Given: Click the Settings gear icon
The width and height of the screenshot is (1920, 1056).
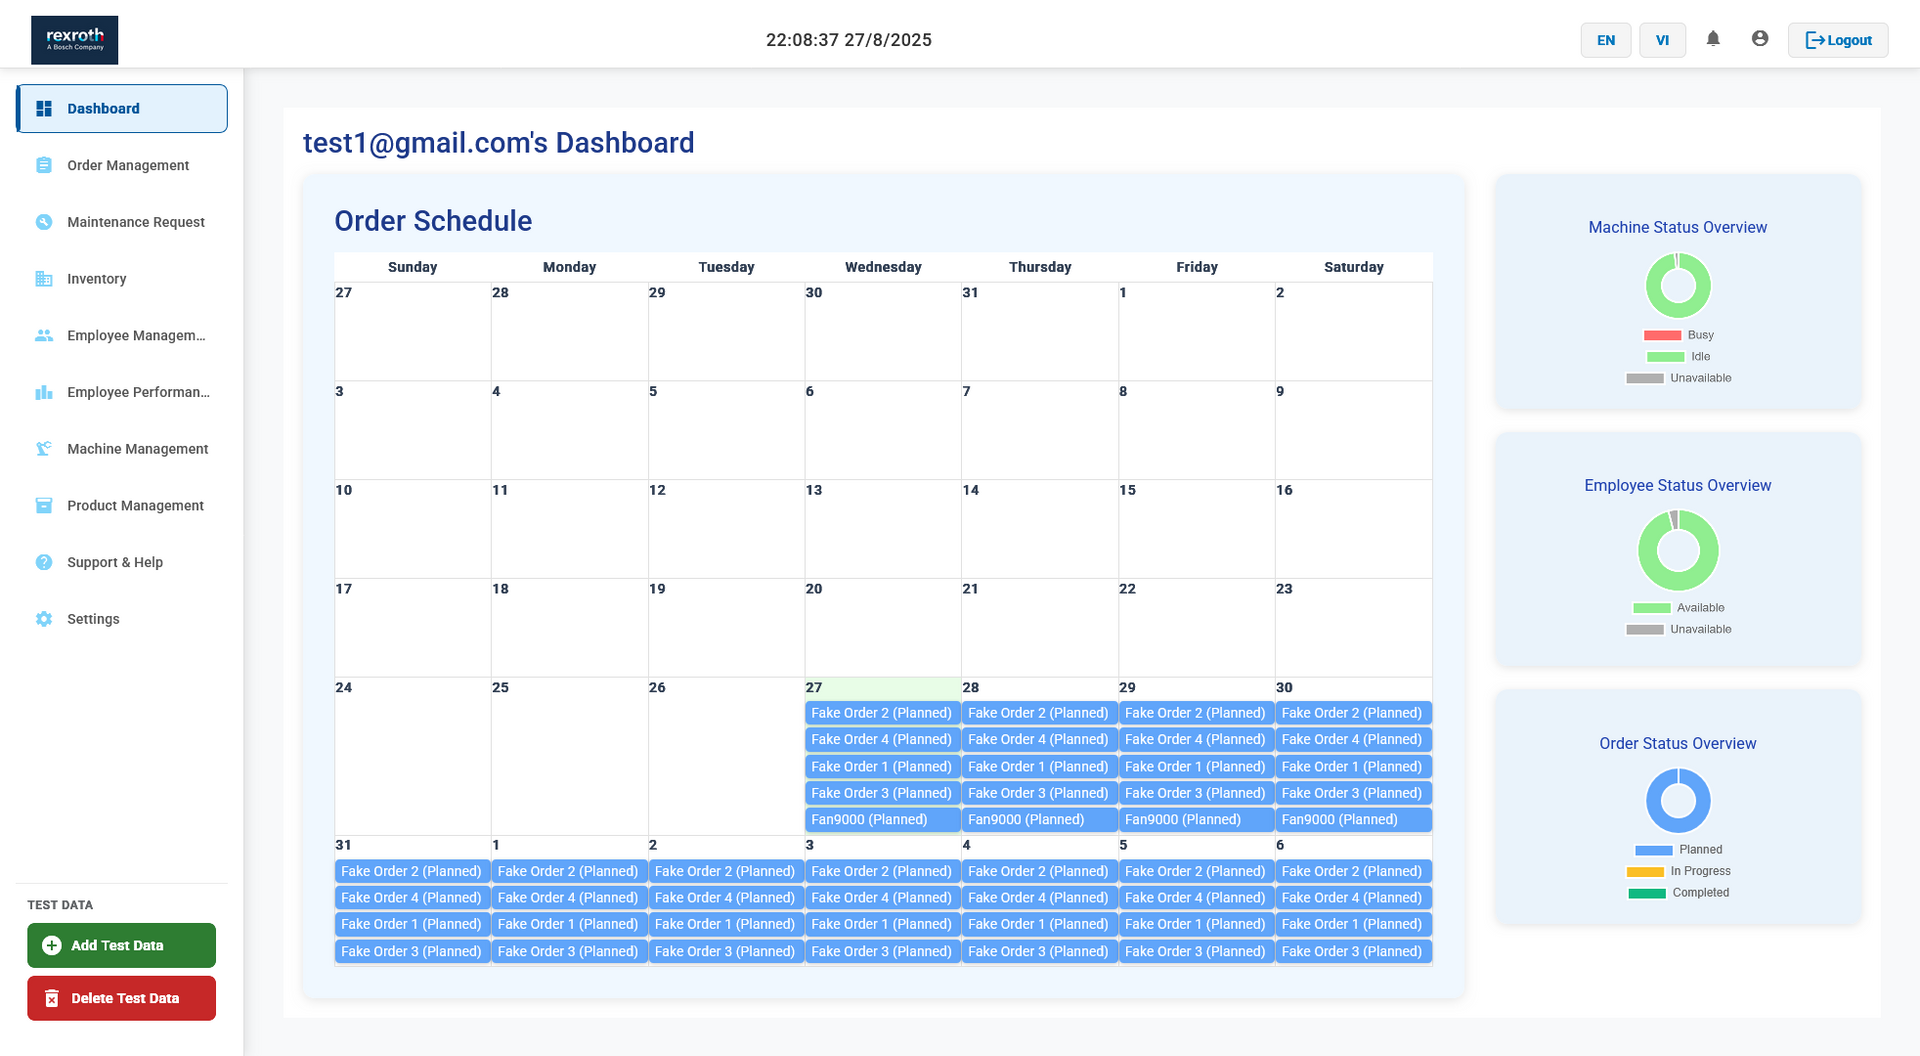Looking at the screenshot, I should coord(44,619).
